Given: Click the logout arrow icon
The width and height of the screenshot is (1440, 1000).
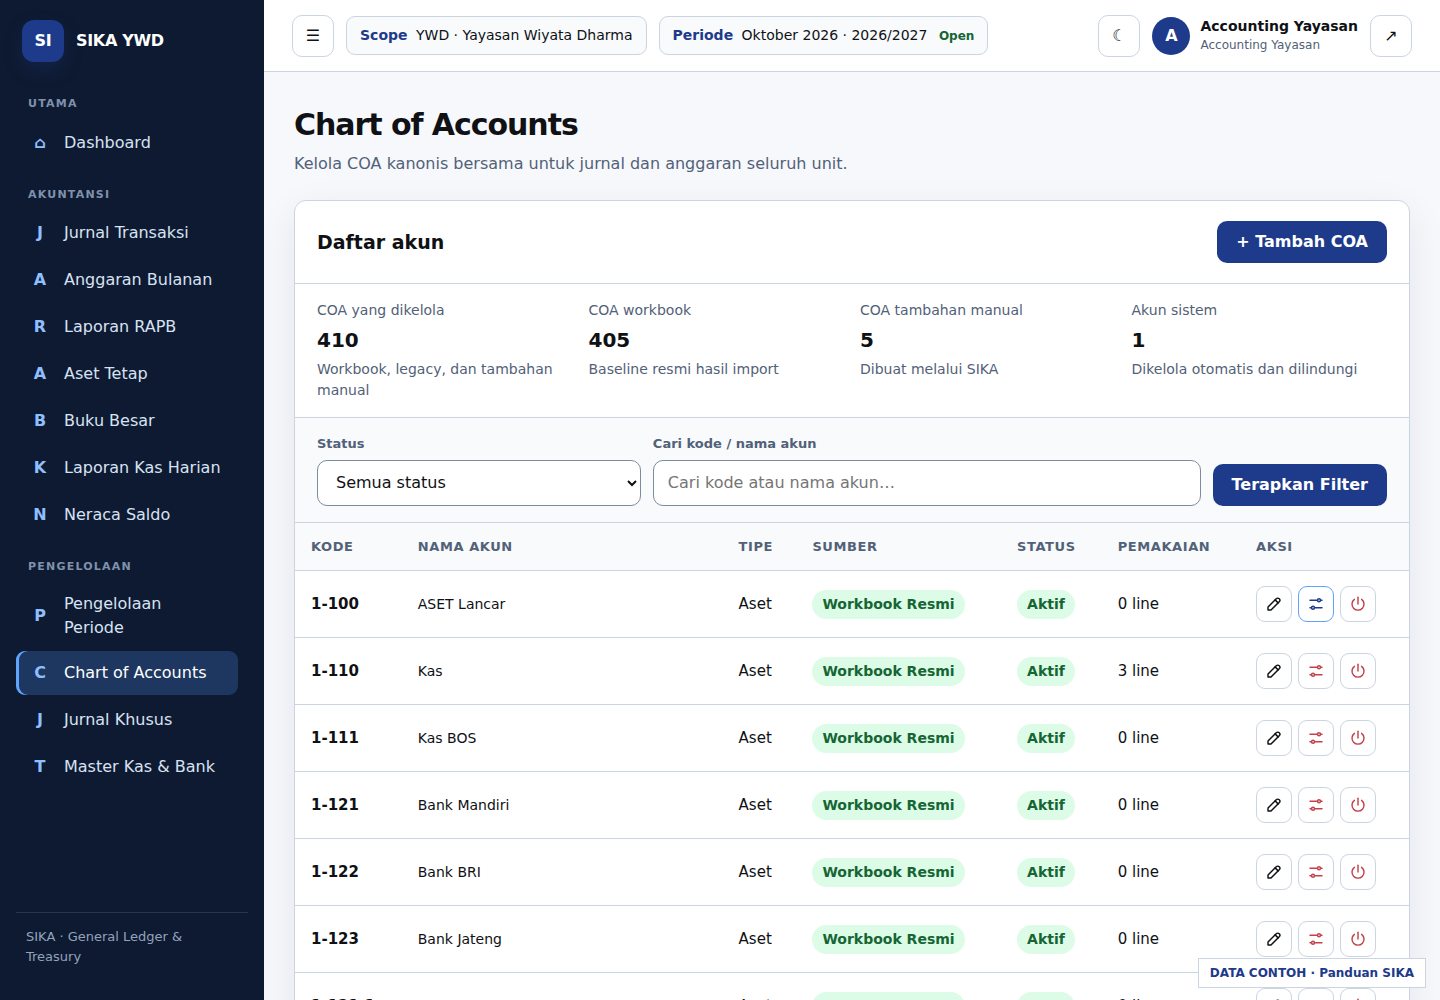Looking at the screenshot, I should coord(1391,36).
